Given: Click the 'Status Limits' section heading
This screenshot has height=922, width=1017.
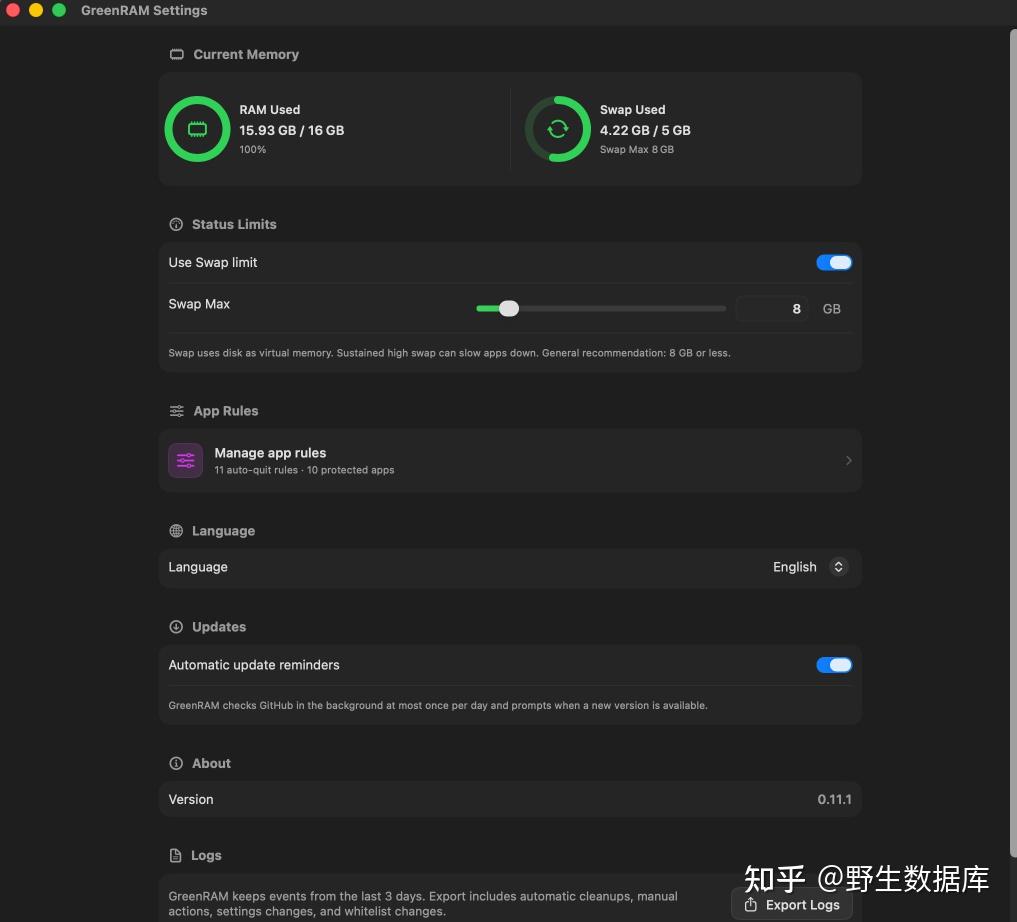Looking at the screenshot, I should coord(234,224).
